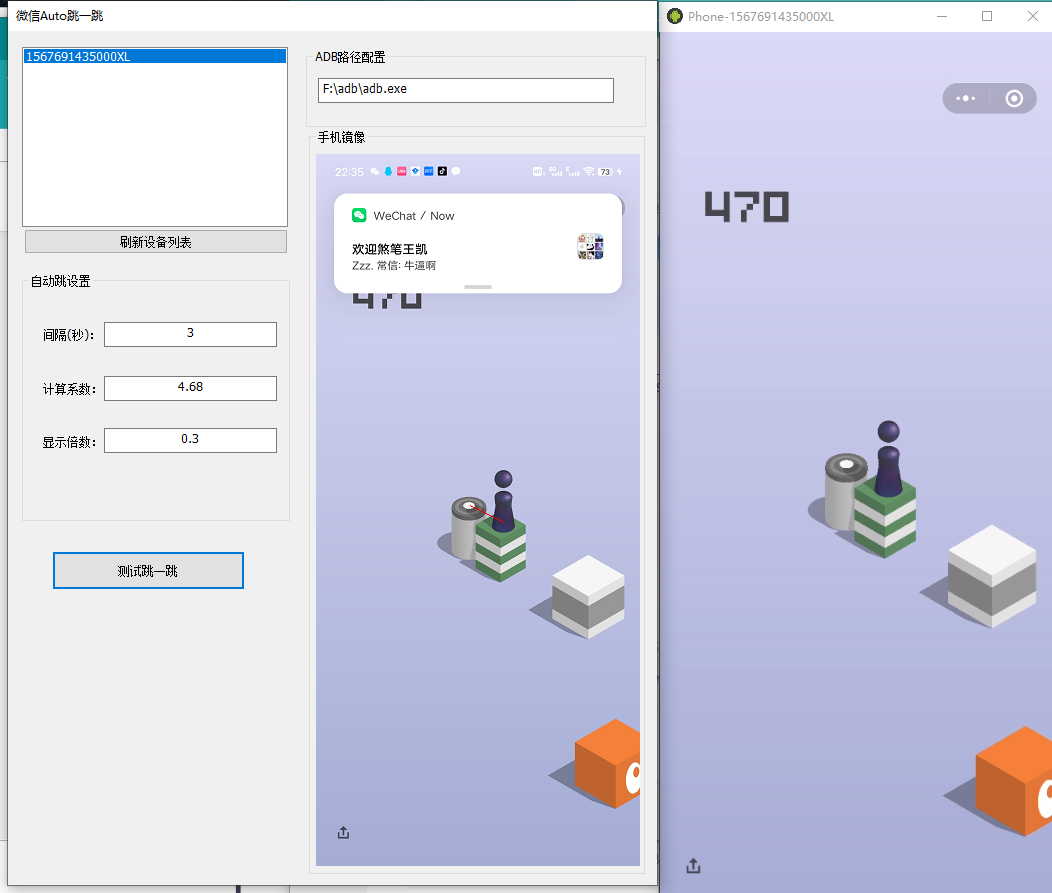Screen dimensions: 1052x893
Task: Focus the 计算系数 coefficient input field
Action: pyautogui.click(x=191, y=388)
